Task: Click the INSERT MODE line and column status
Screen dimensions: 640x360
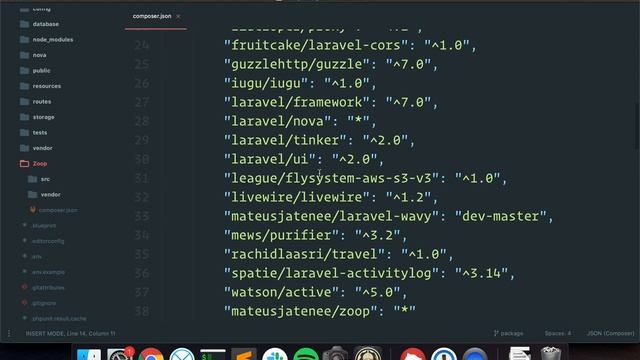Action: [x=71, y=333]
